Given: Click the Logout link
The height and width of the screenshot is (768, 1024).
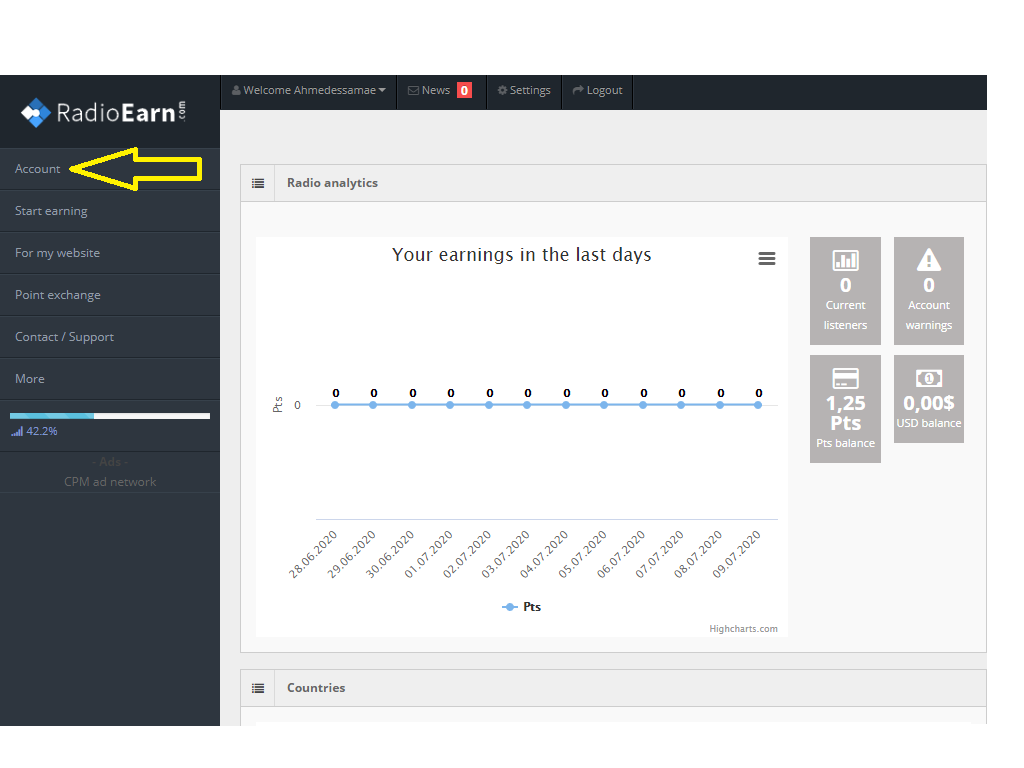Looking at the screenshot, I should click(x=598, y=91).
